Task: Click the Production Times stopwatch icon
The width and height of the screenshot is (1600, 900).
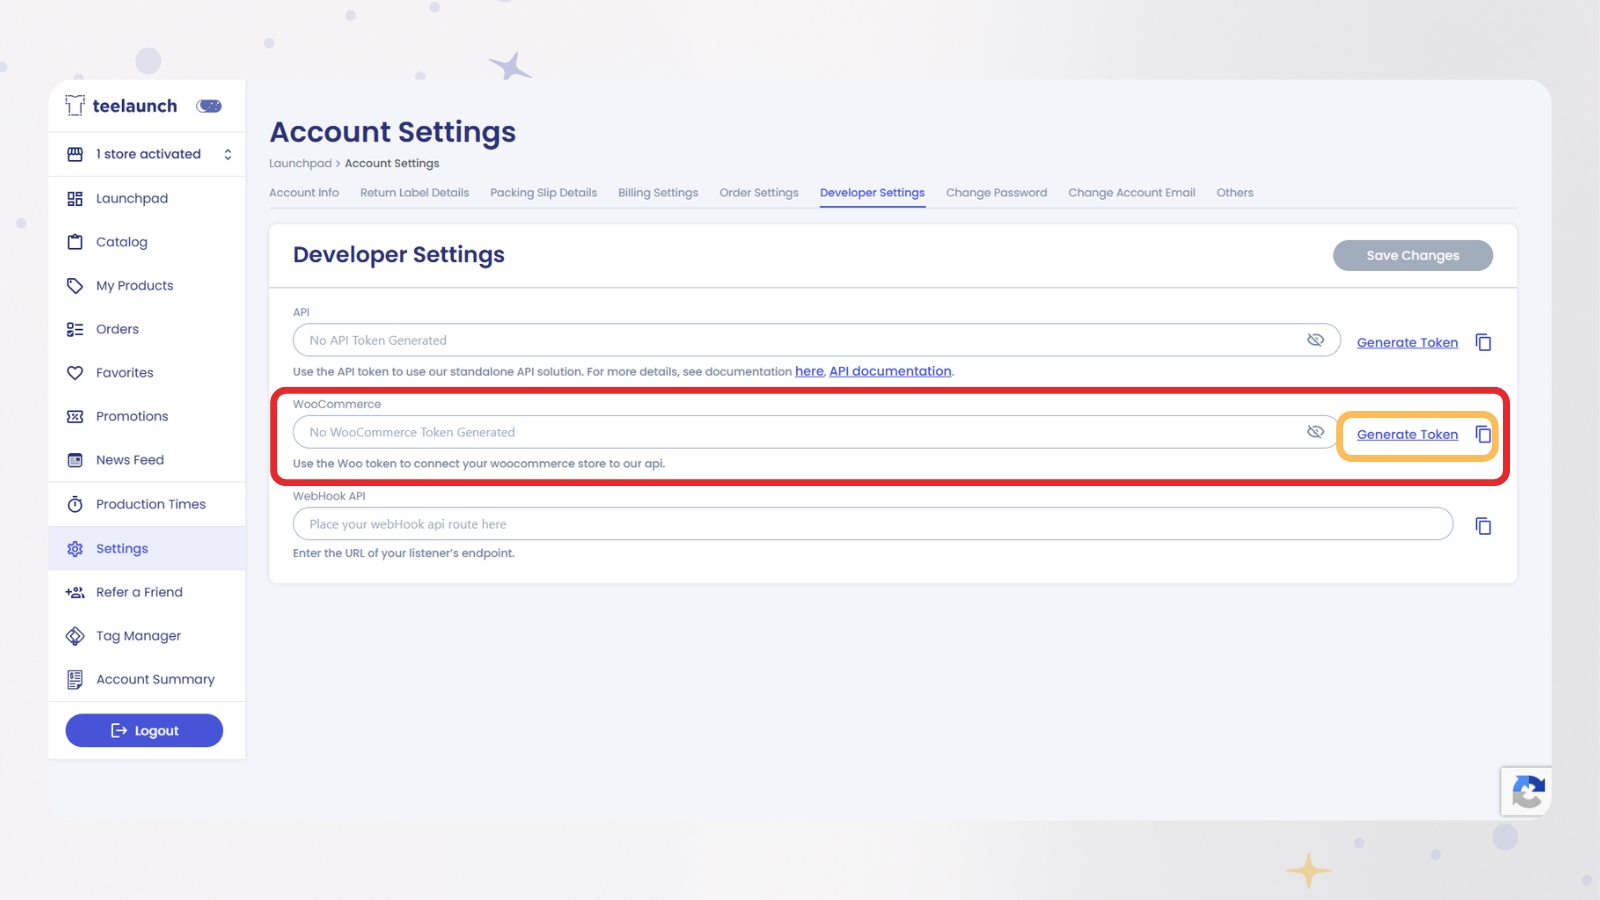Action: click(75, 504)
